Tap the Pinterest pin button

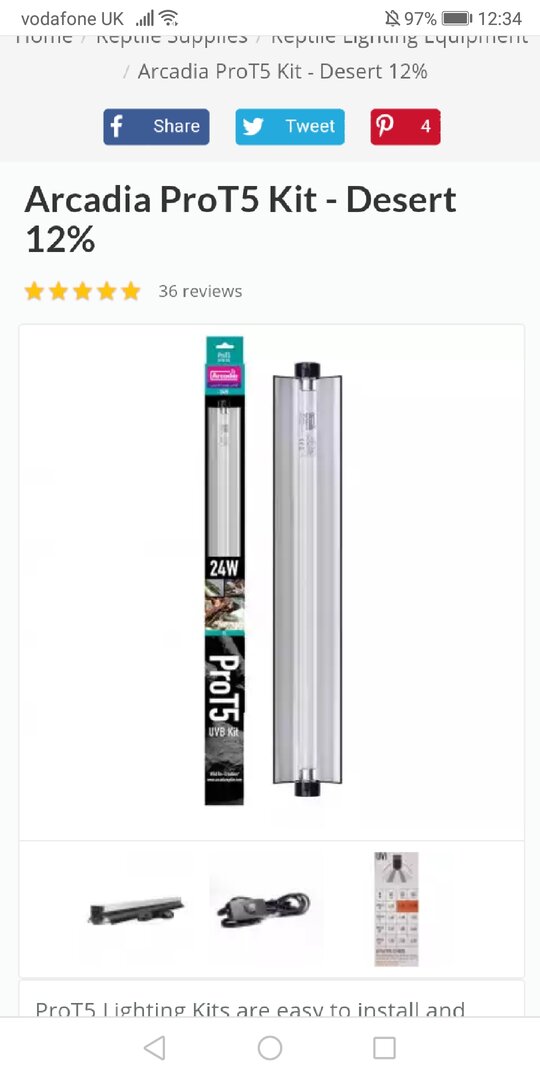click(405, 127)
